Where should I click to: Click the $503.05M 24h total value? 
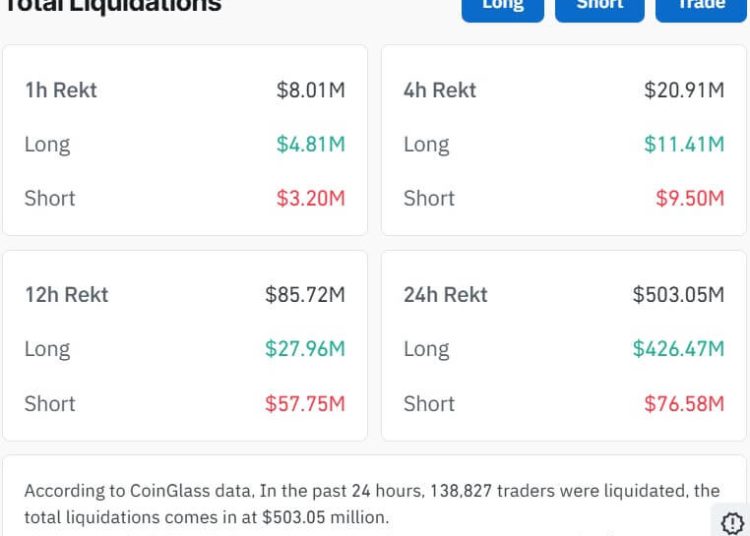(678, 295)
